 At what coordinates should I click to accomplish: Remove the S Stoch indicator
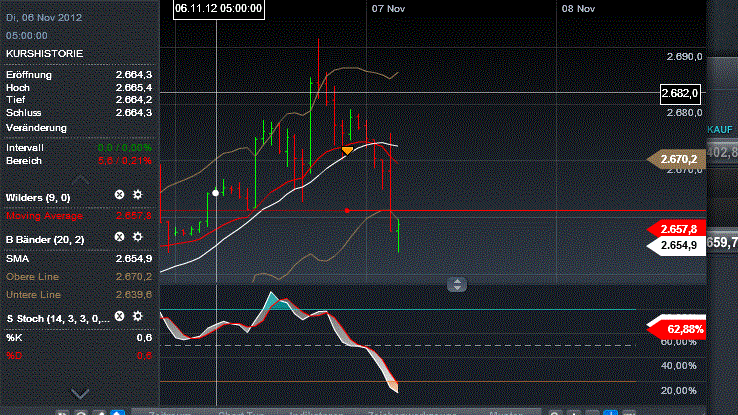[x=120, y=316]
